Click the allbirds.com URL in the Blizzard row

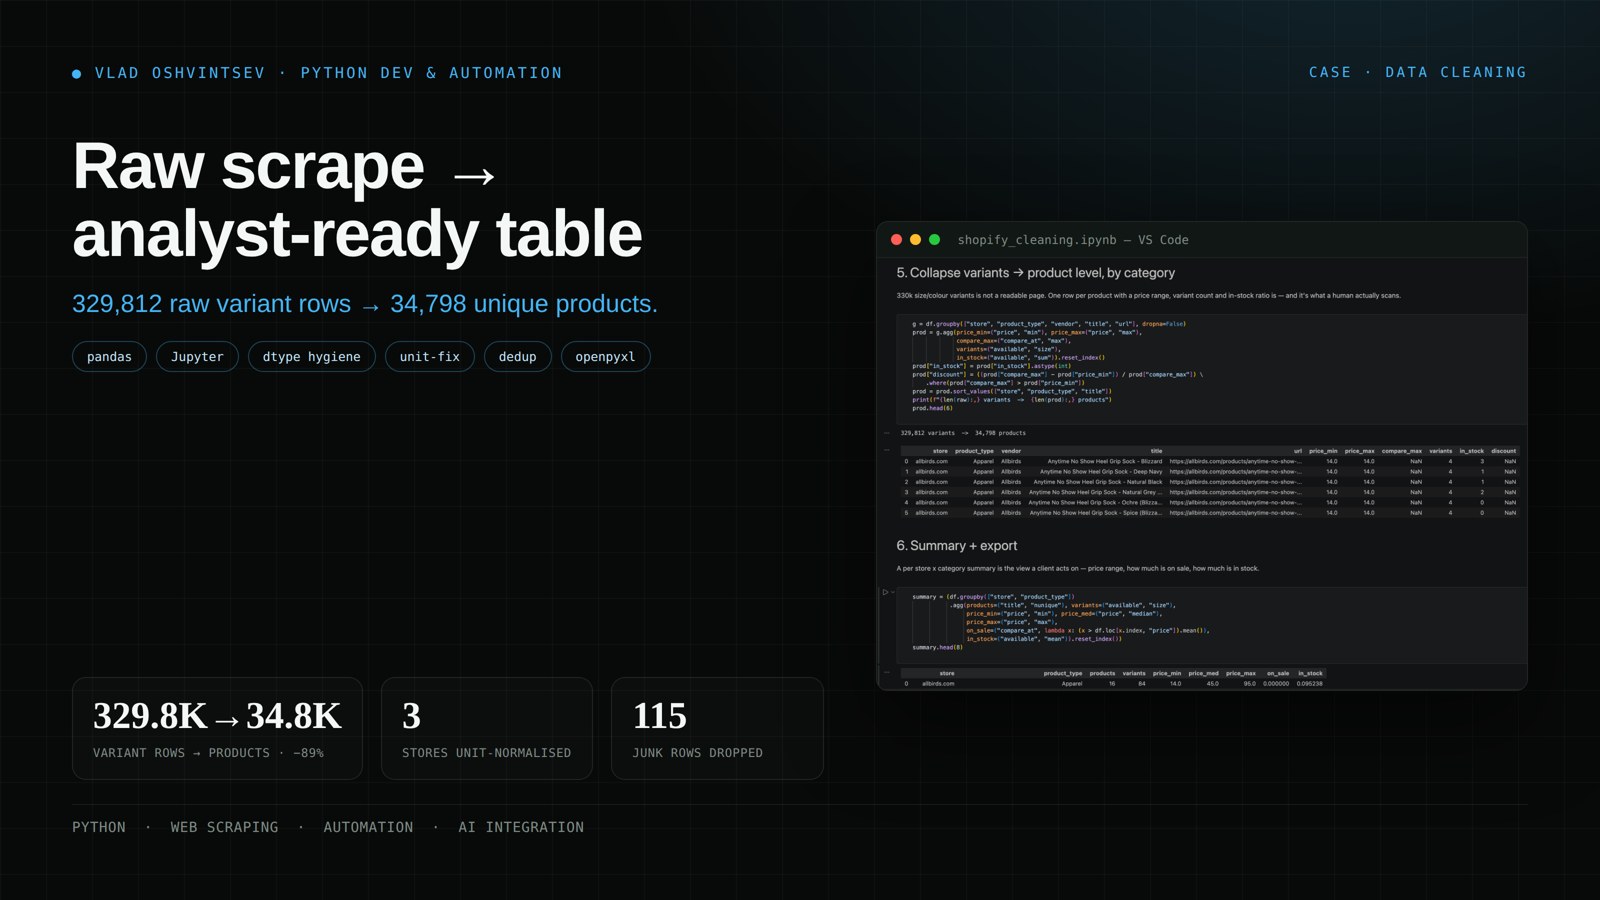click(x=1236, y=461)
